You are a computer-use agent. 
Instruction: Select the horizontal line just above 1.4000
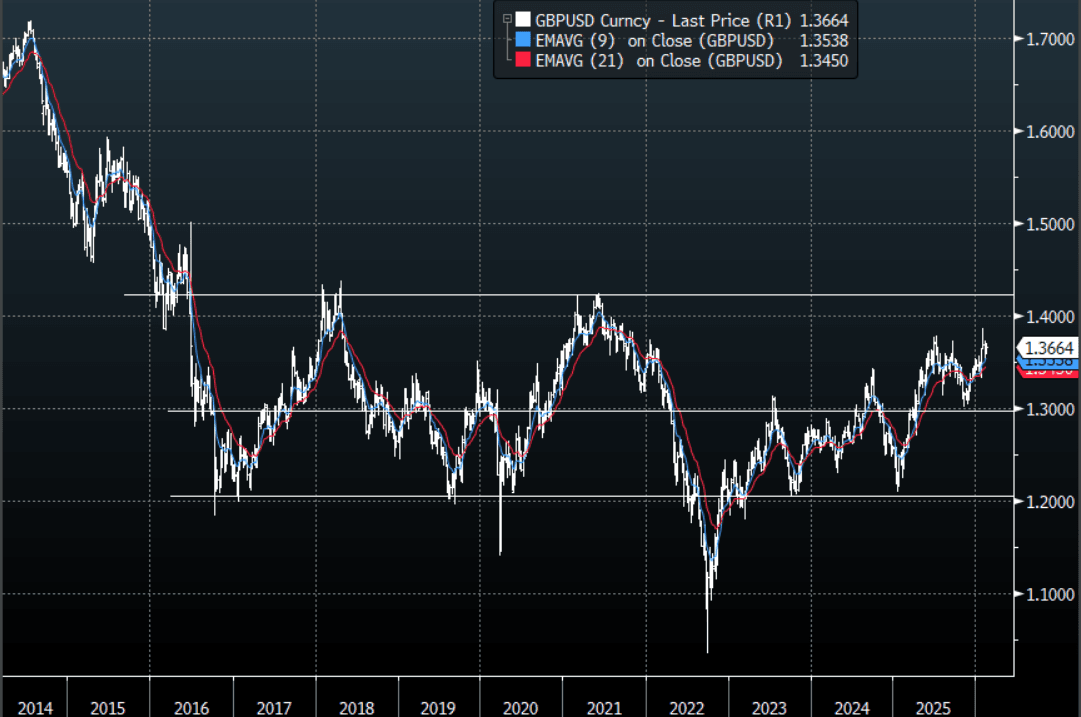569,295
